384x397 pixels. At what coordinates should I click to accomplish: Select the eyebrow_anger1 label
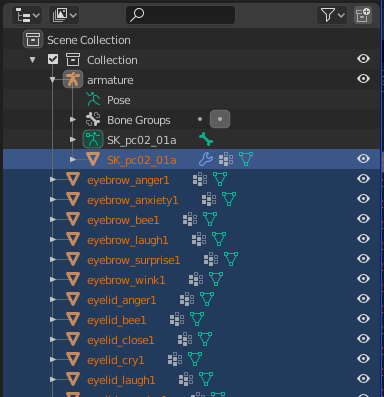[128, 180]
